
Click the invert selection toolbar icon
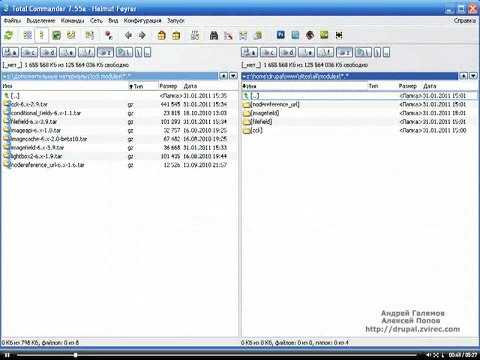point(89,35)
